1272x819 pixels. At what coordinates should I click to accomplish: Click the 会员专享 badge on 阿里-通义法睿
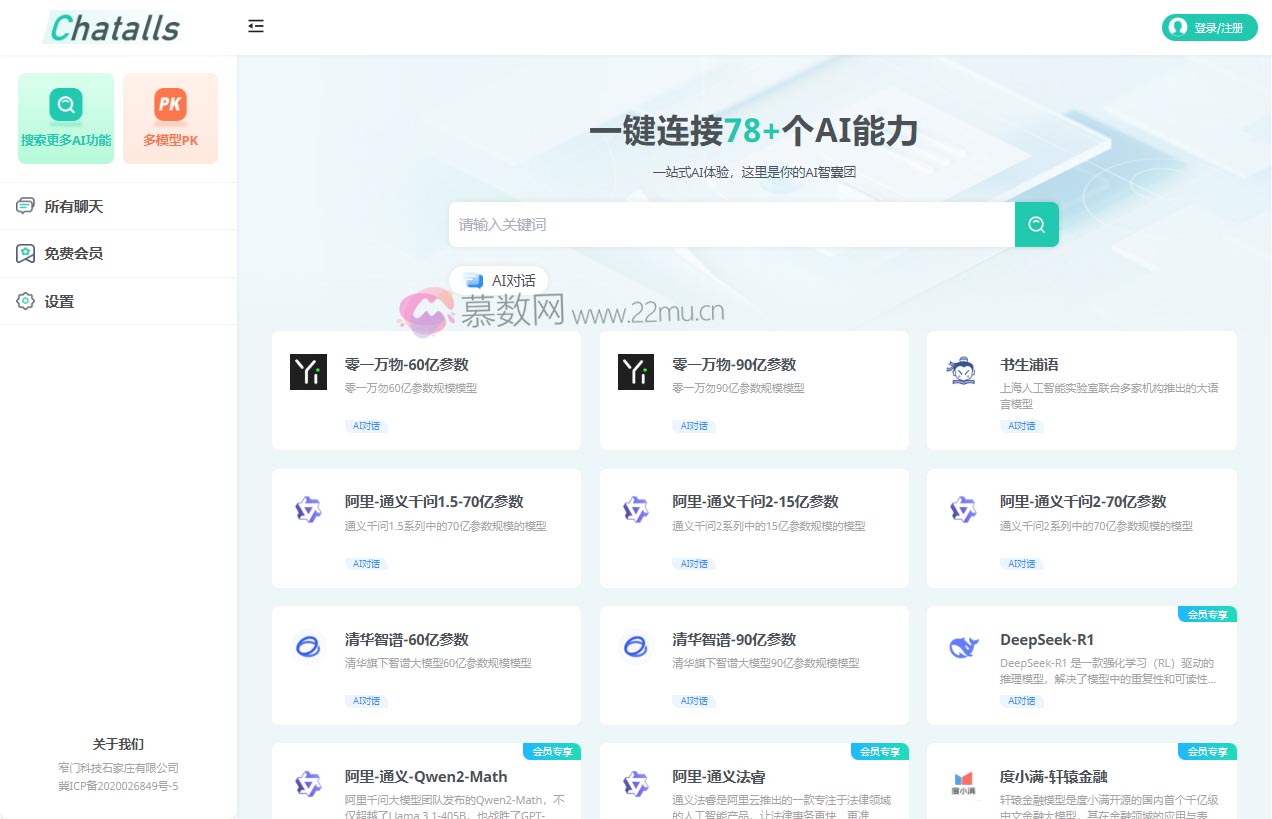point(879,751)
